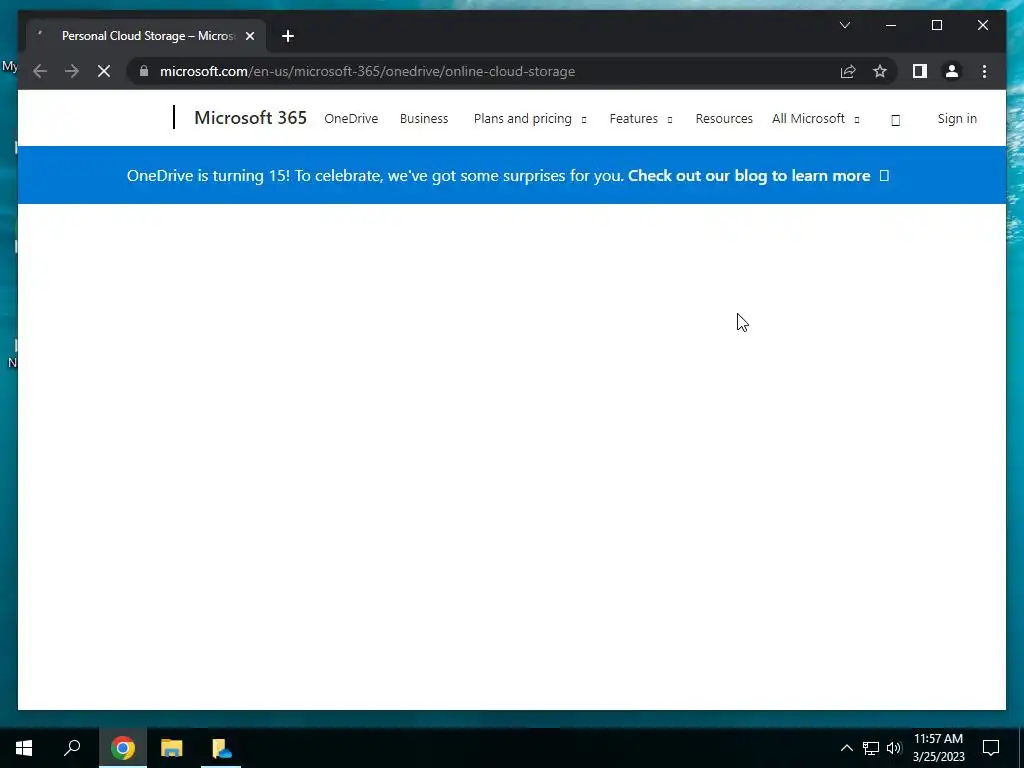1024x768 pixels.
Task: Open Chrome side panel
Action: [920, 71]
